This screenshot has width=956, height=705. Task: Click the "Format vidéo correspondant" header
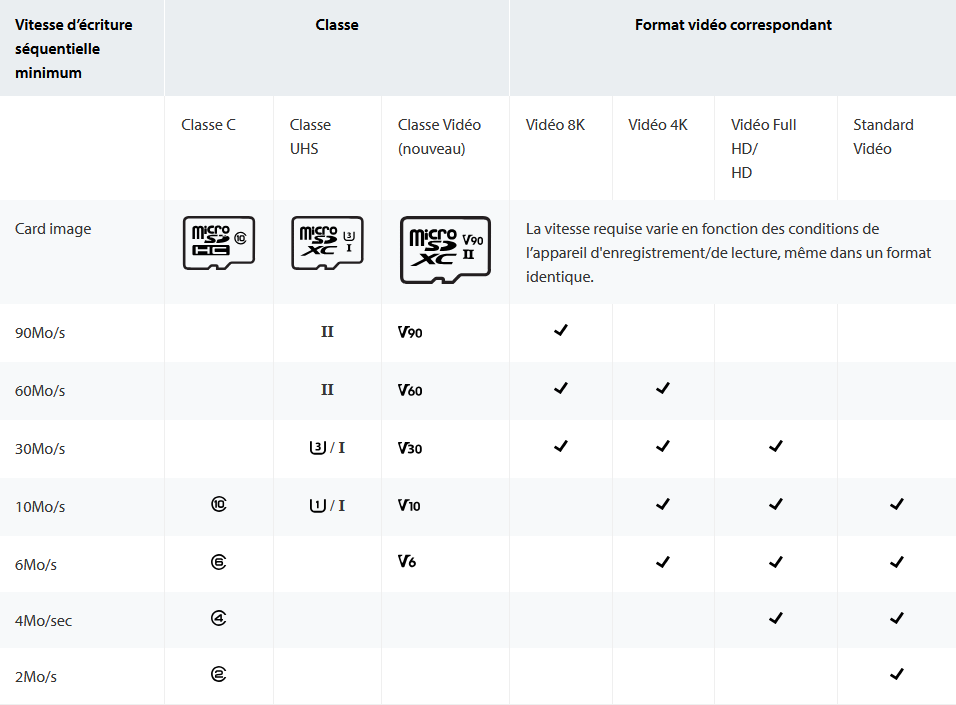[733, 25]
